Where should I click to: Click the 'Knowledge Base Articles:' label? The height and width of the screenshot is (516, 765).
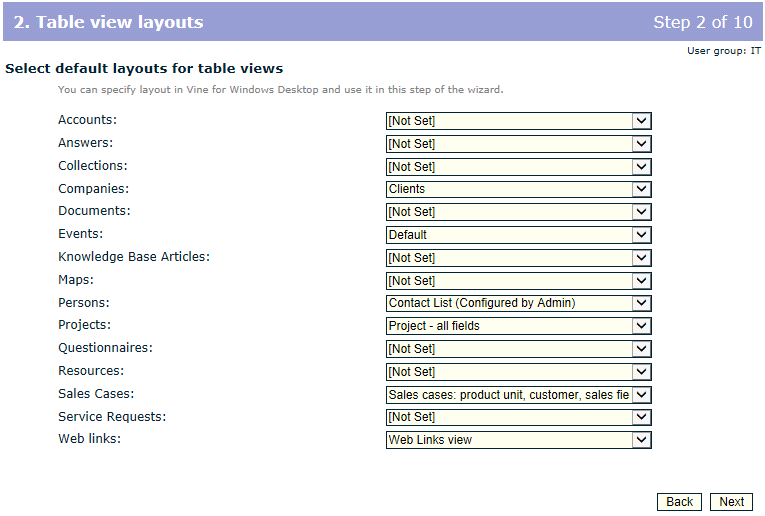134,257
